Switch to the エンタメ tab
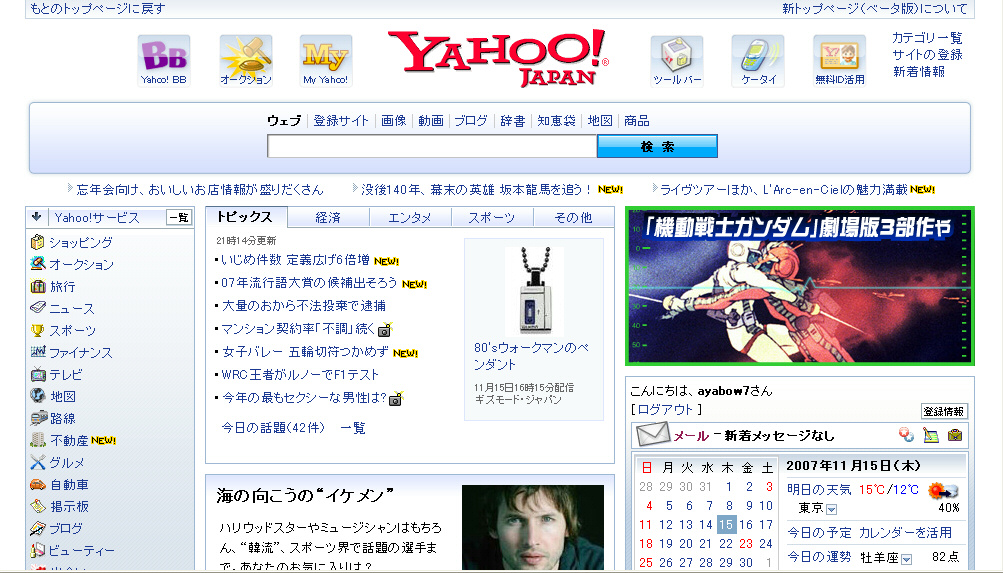This screenshot has height=573, width=1003. [410, 217]
